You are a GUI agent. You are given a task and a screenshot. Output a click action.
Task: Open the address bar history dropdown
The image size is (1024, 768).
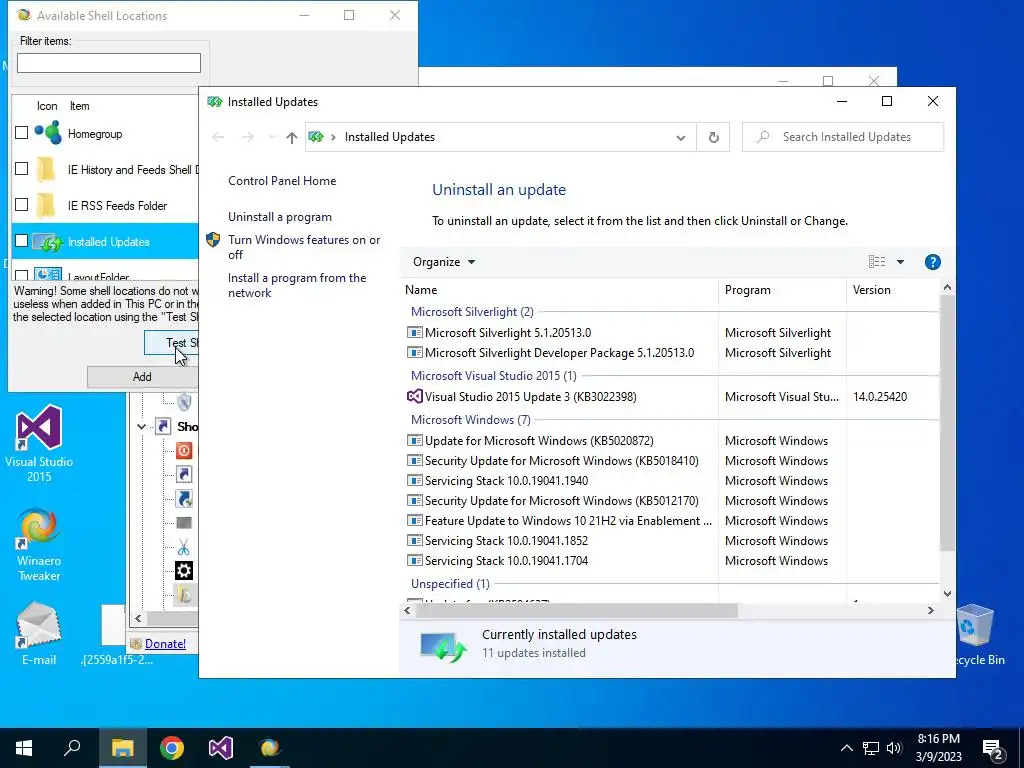(680, 137)
